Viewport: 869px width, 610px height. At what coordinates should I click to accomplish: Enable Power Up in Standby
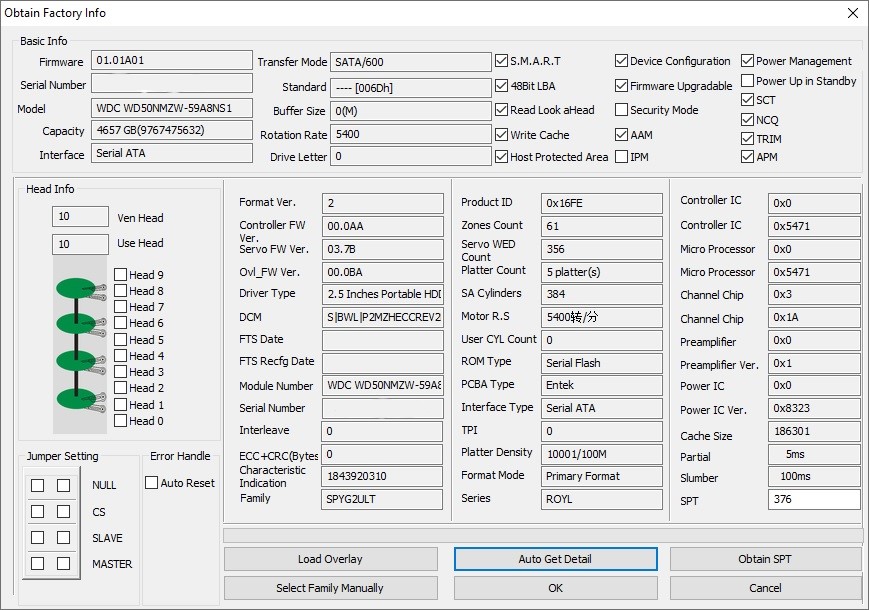(x=747, y=81)
